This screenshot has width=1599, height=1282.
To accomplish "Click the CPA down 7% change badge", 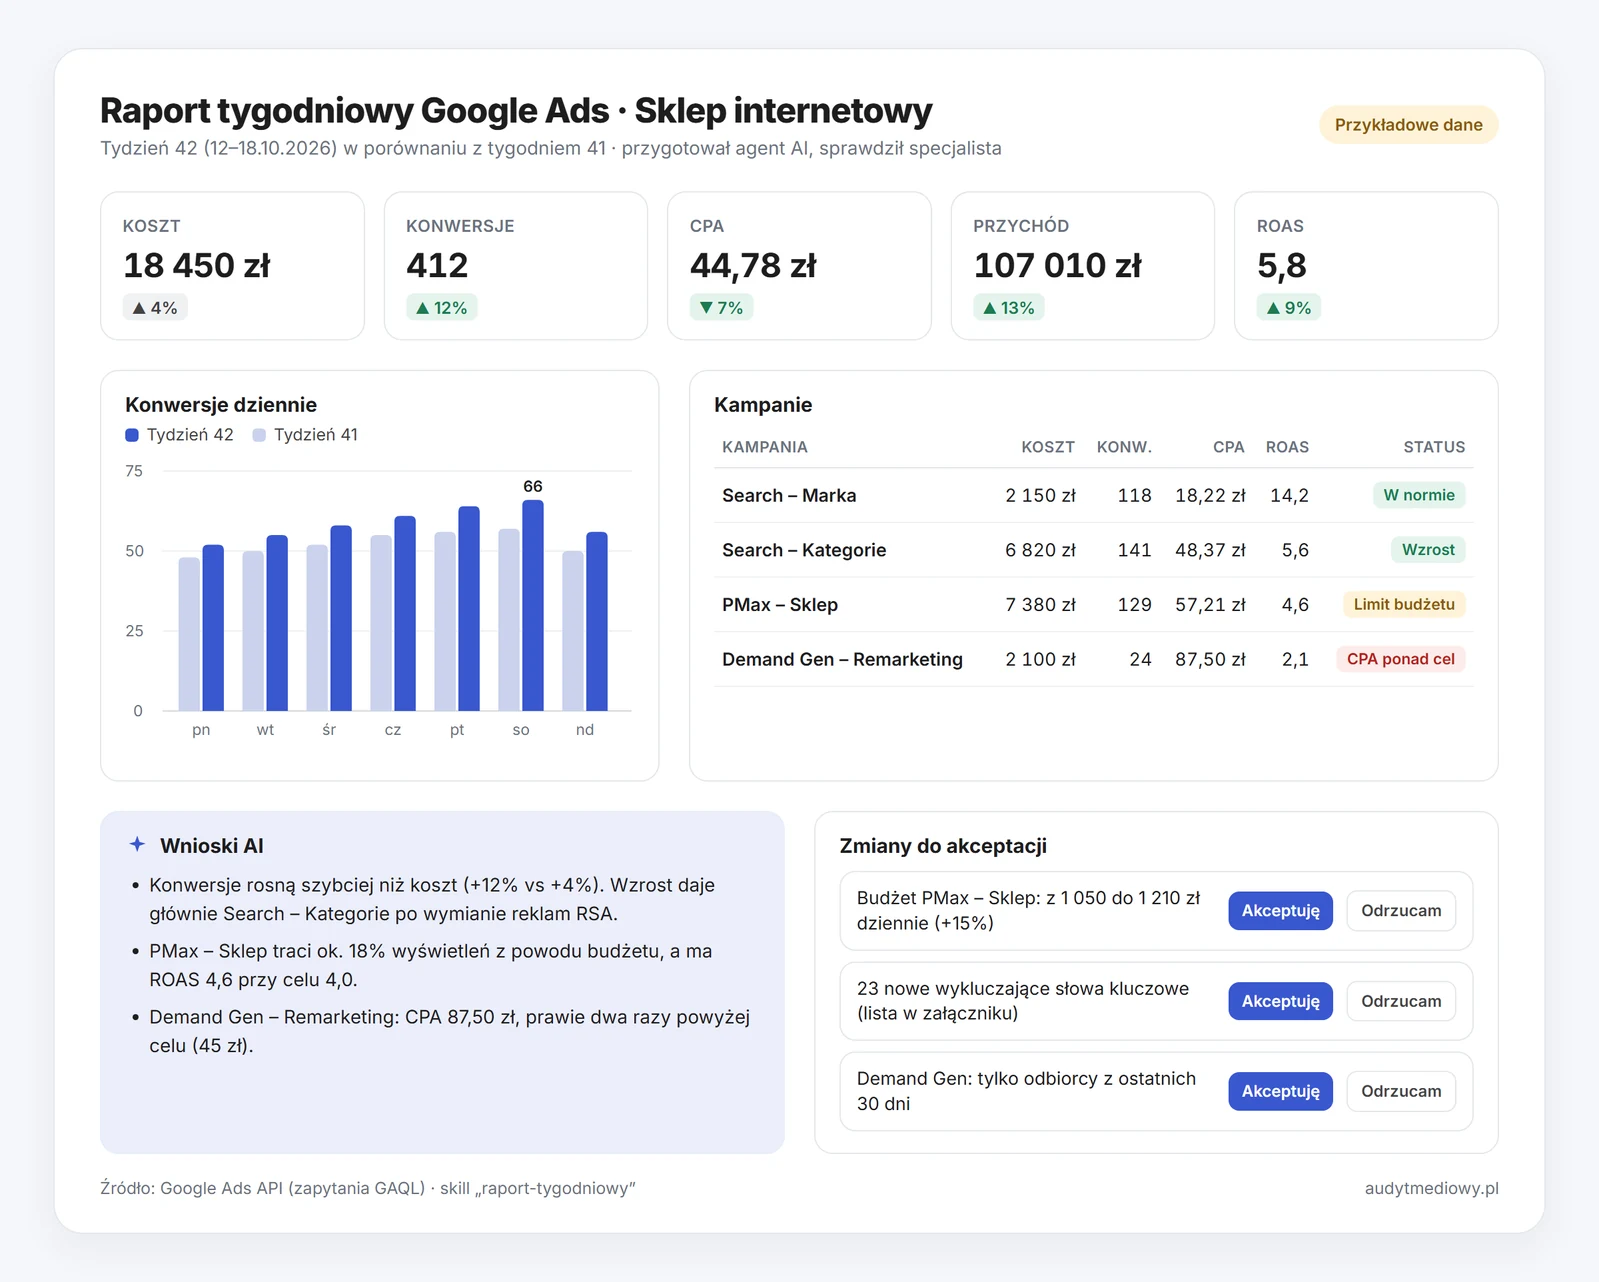I will 721,308.
